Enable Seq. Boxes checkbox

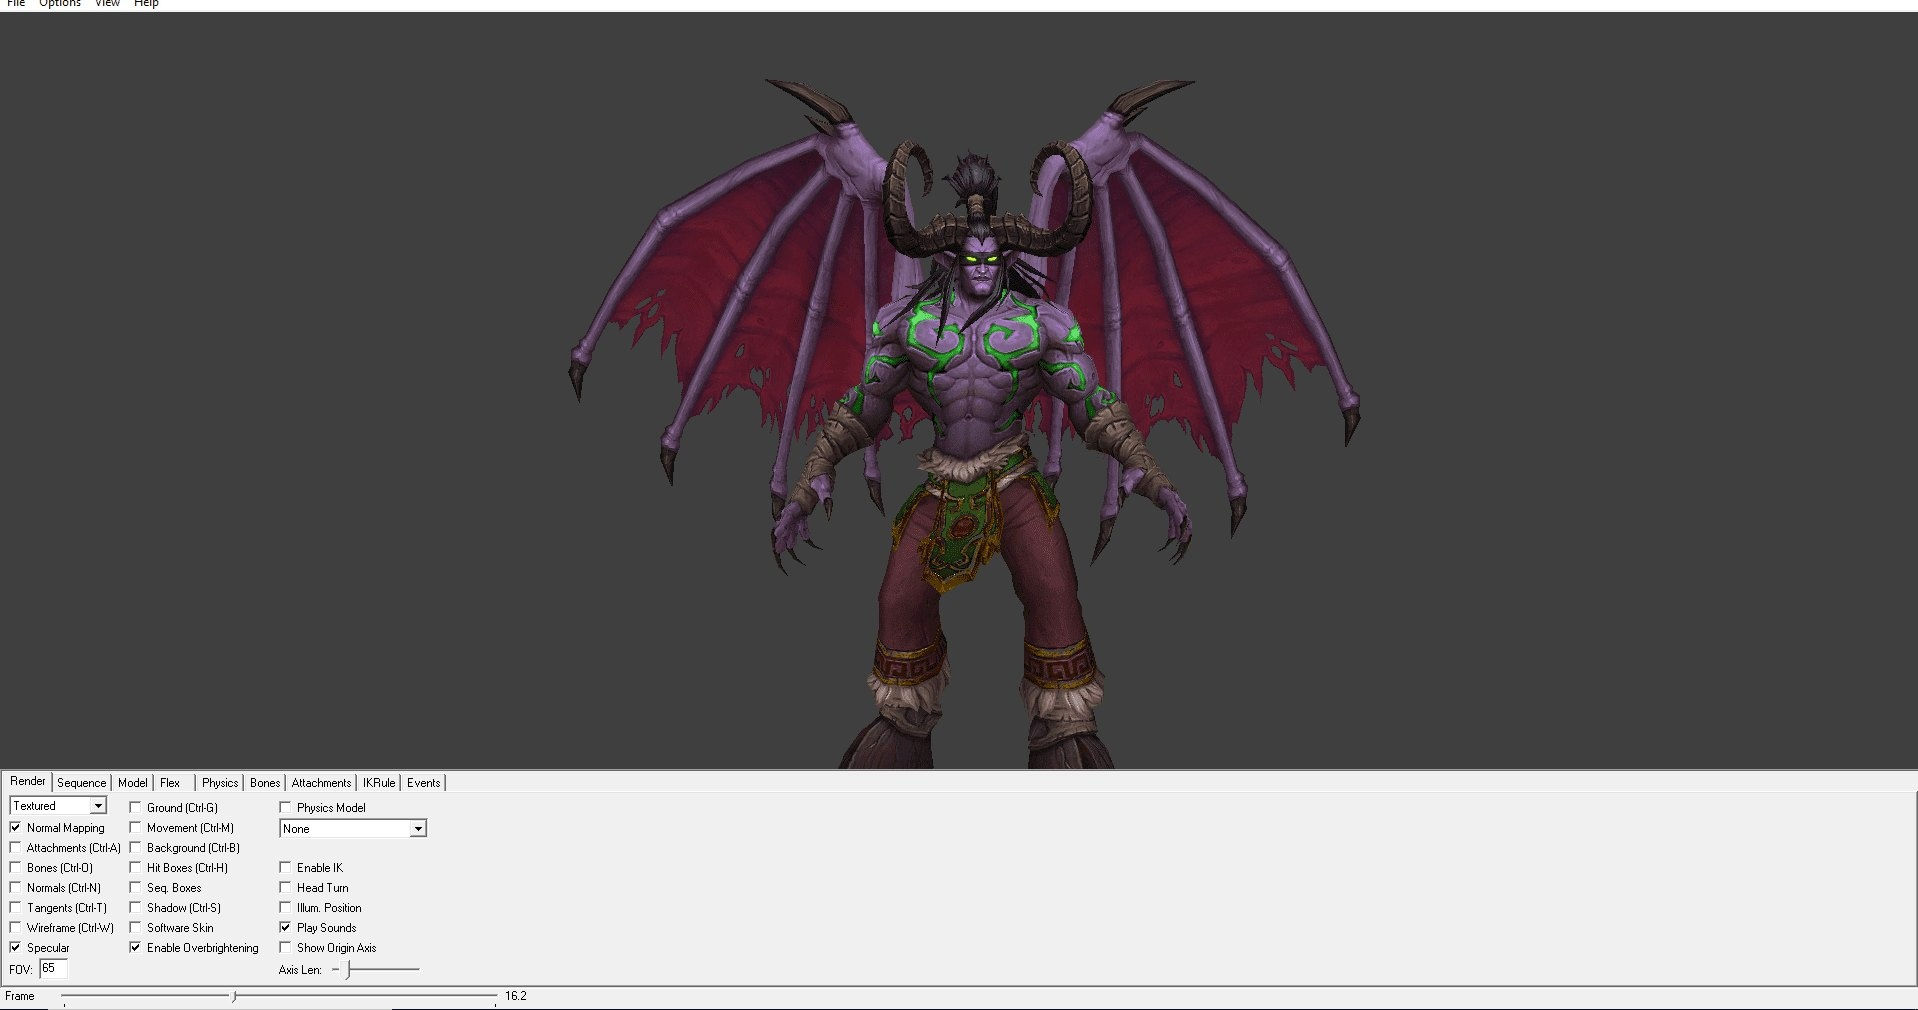click(135, 887)
